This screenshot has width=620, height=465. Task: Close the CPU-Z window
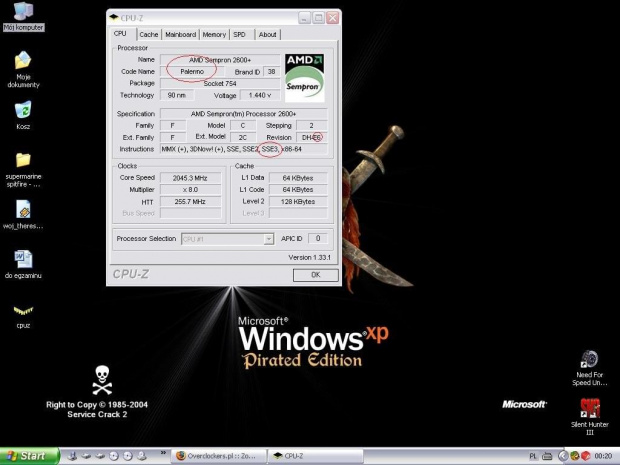[x=333, y=18]
